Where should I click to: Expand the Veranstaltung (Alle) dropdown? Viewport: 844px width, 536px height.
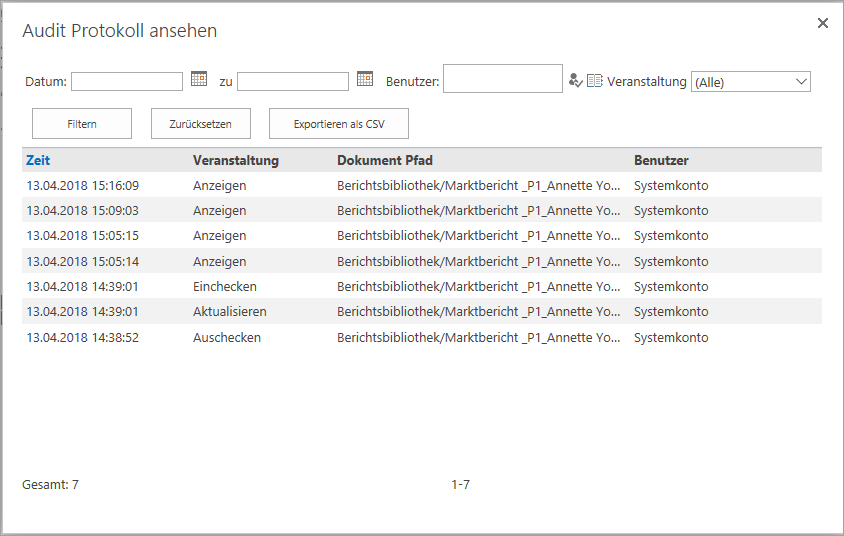click(750, 82)
